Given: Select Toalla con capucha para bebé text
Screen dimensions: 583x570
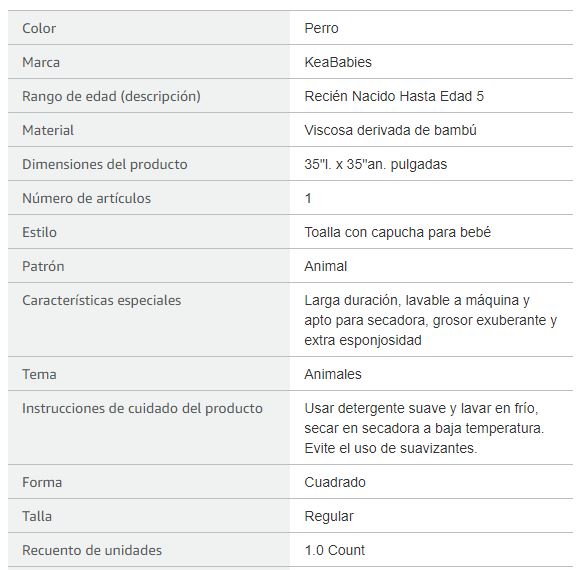Looking at the screenshot, I should click(397, 232).
